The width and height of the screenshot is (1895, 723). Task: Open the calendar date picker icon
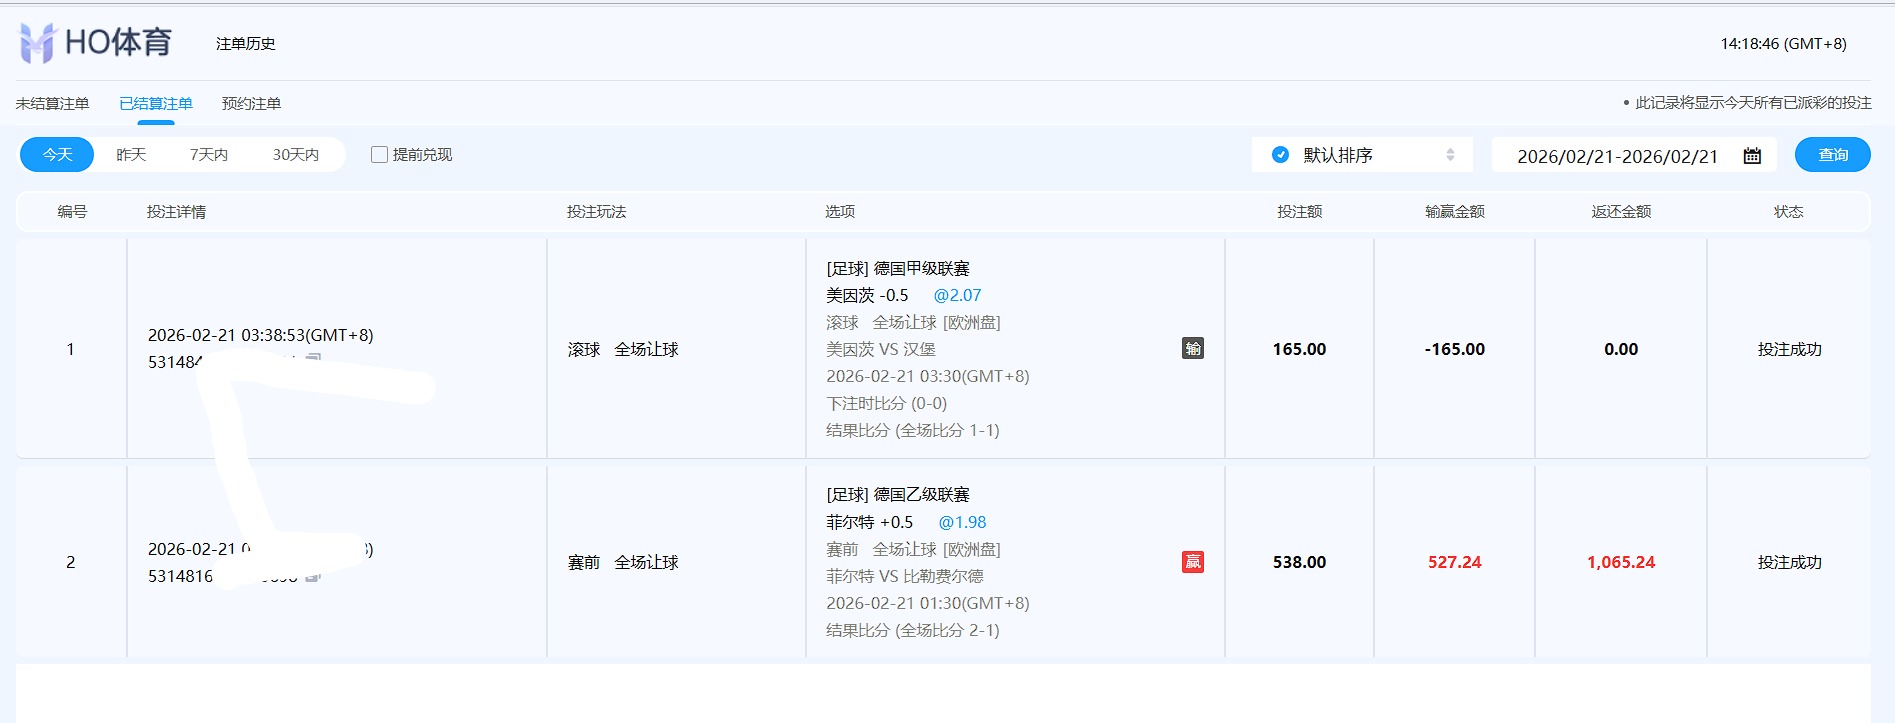1752,156
